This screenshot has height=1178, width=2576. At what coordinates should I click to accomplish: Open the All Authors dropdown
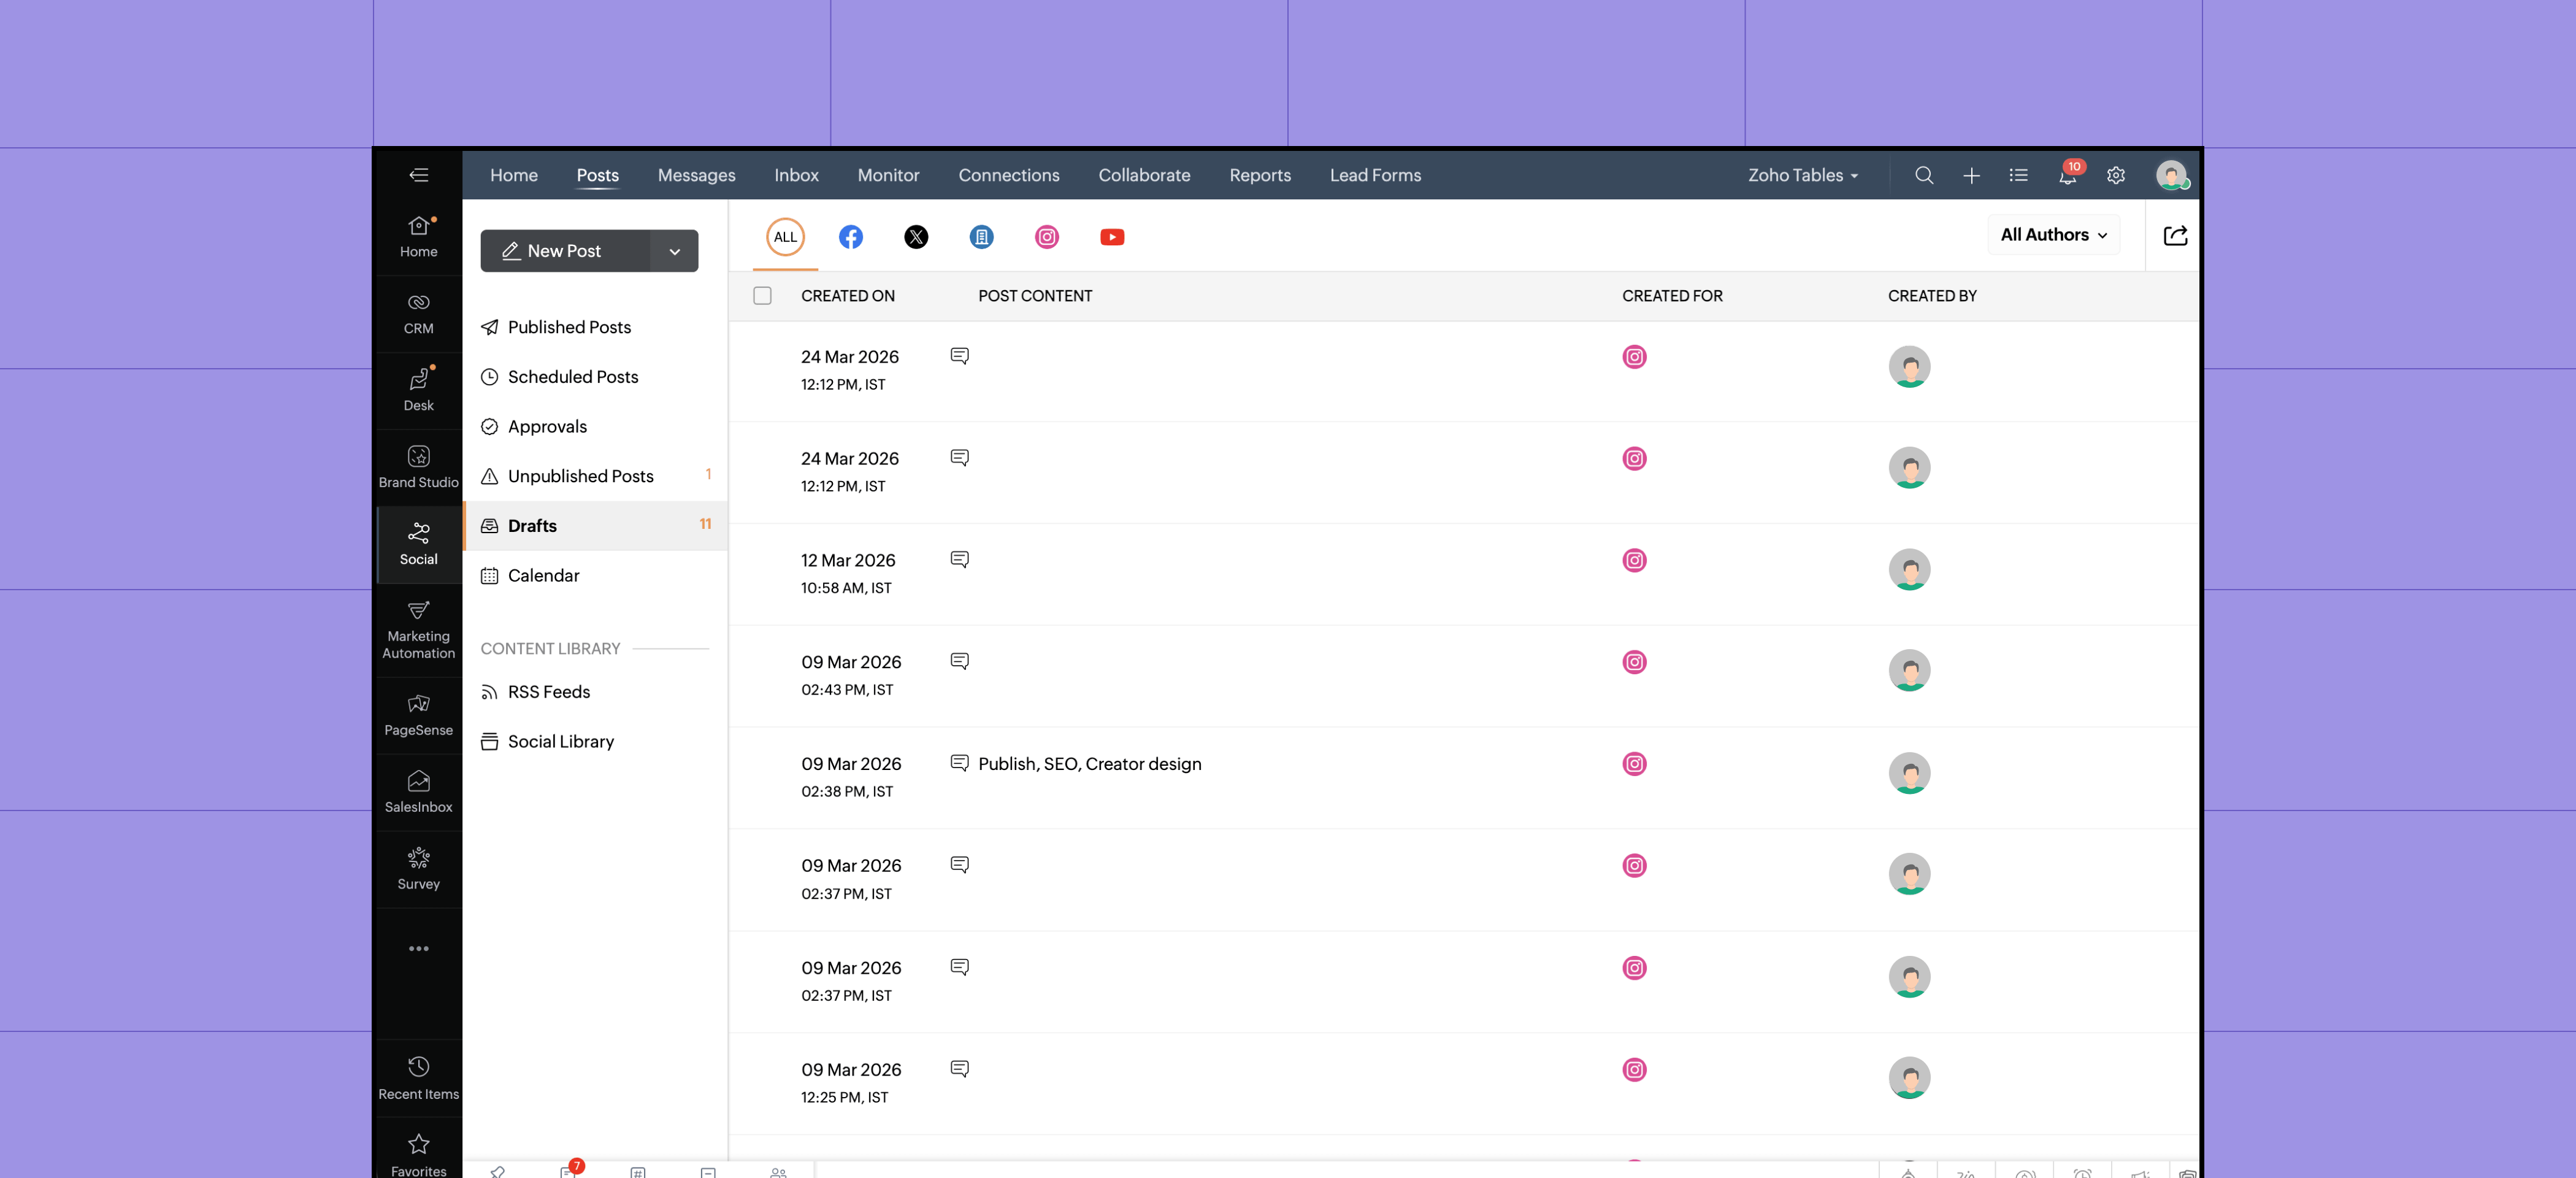click(x=2052, y=234)
